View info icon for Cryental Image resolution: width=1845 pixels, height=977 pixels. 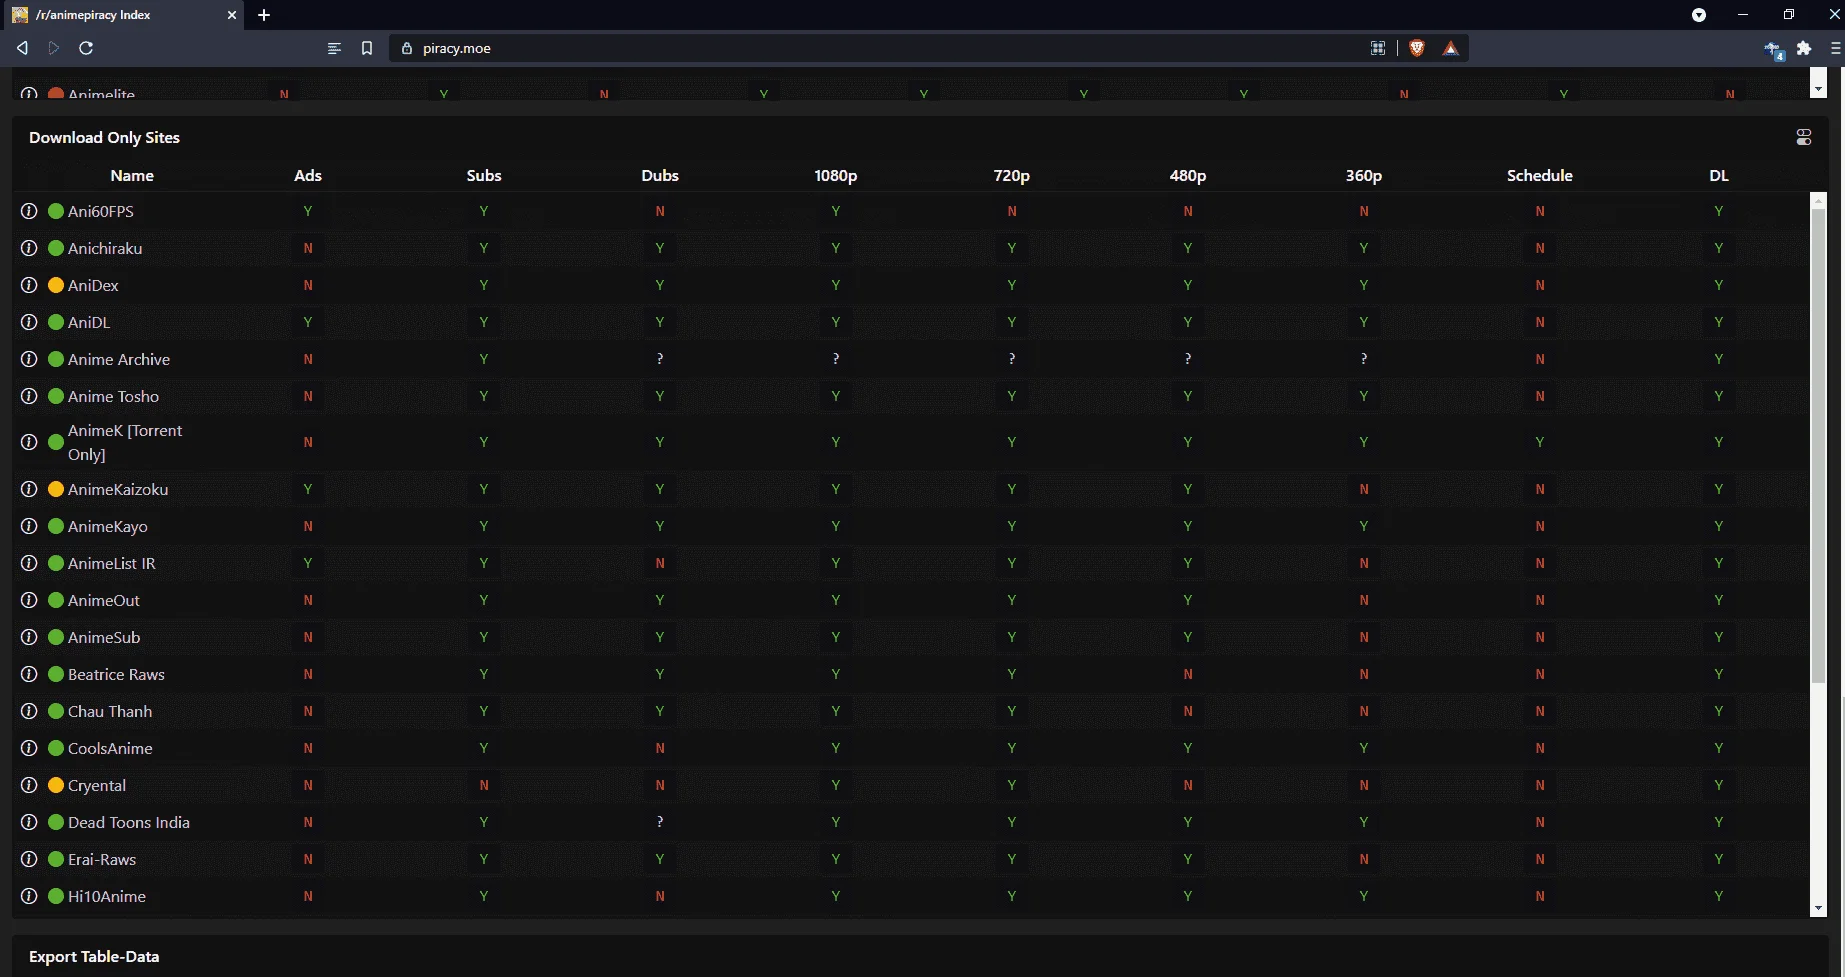[x=29, y=785]
